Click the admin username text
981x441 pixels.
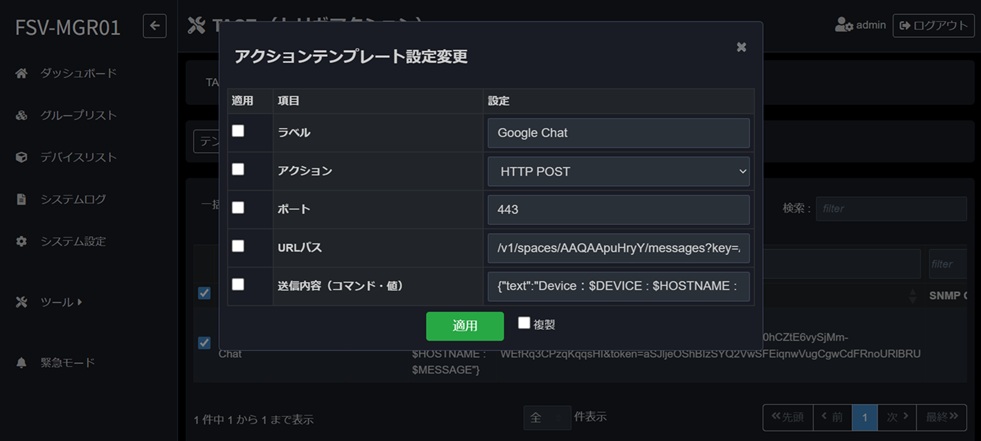pos(871,26)
